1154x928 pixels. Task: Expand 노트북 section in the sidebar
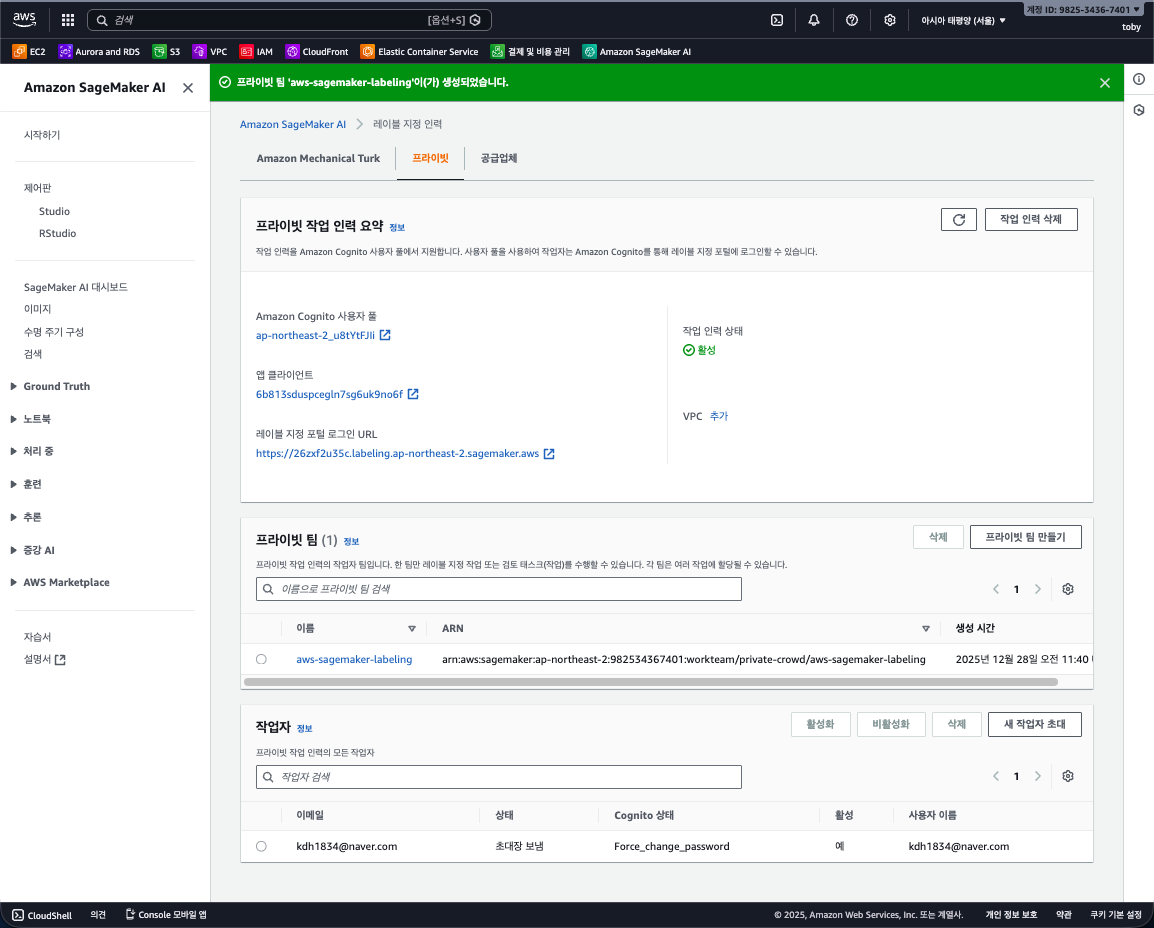click(x=30, y=419)
